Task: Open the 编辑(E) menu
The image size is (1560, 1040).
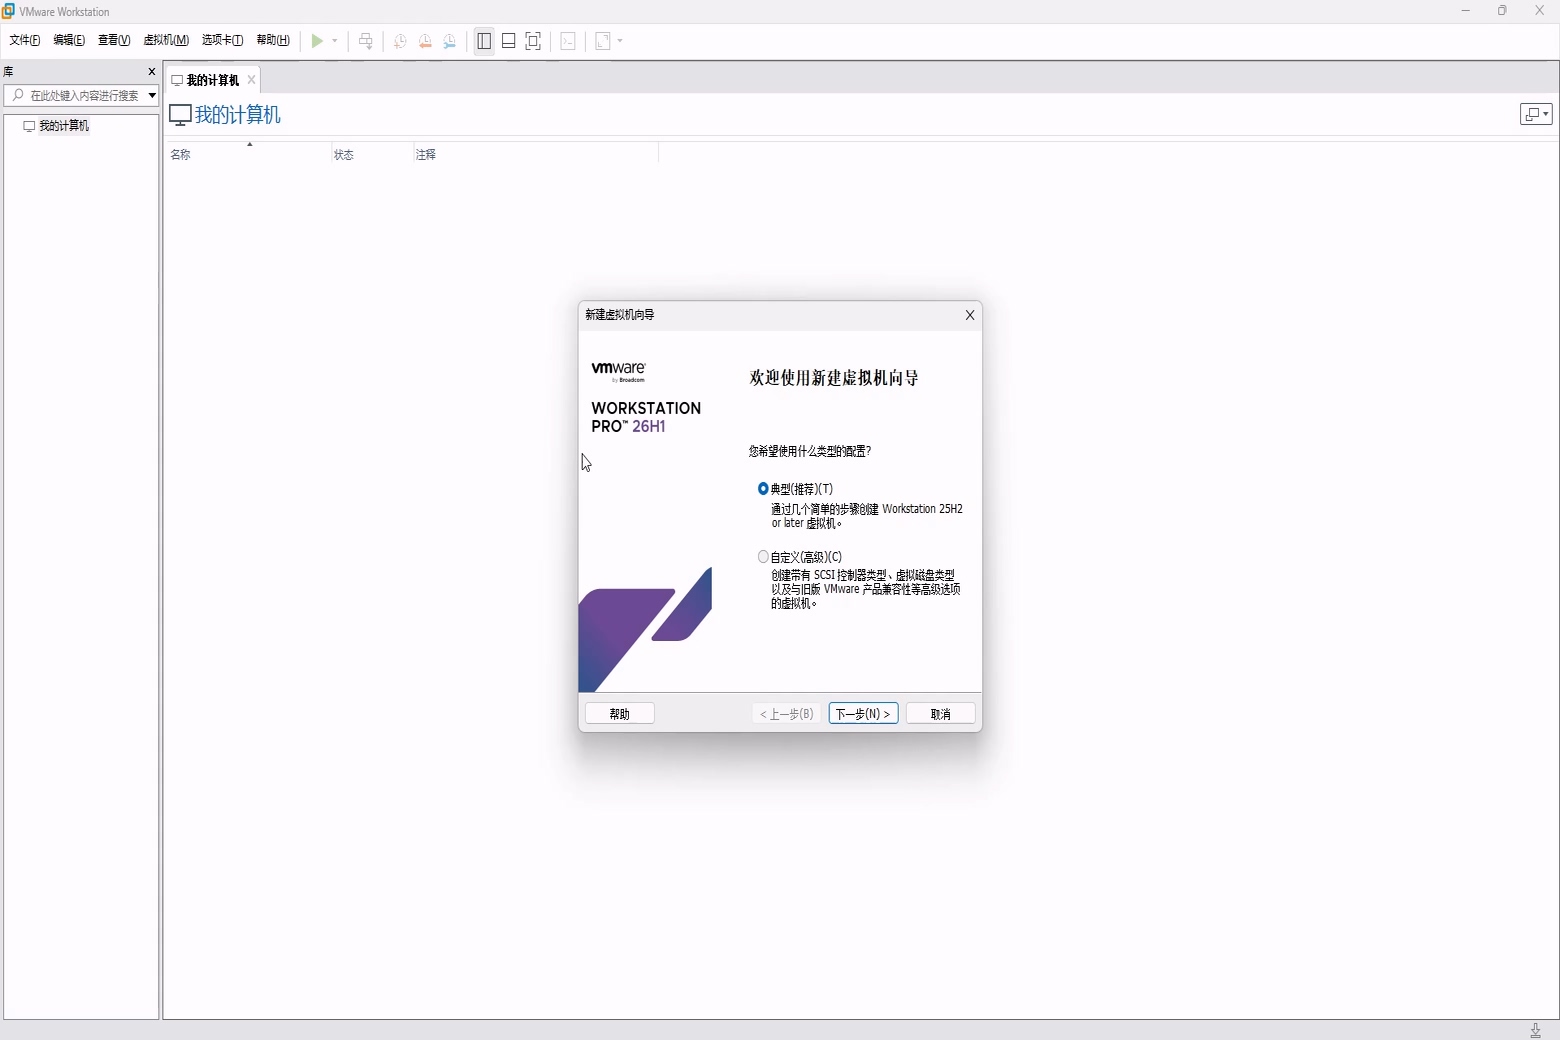Action: click(69, 40)
